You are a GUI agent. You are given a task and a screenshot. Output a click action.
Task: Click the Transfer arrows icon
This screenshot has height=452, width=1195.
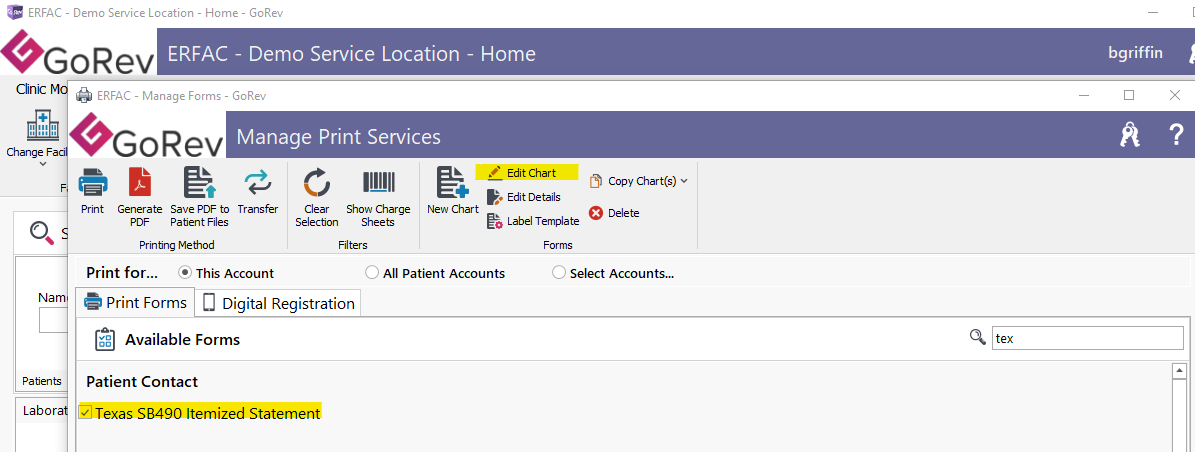[x=258, y=184]
